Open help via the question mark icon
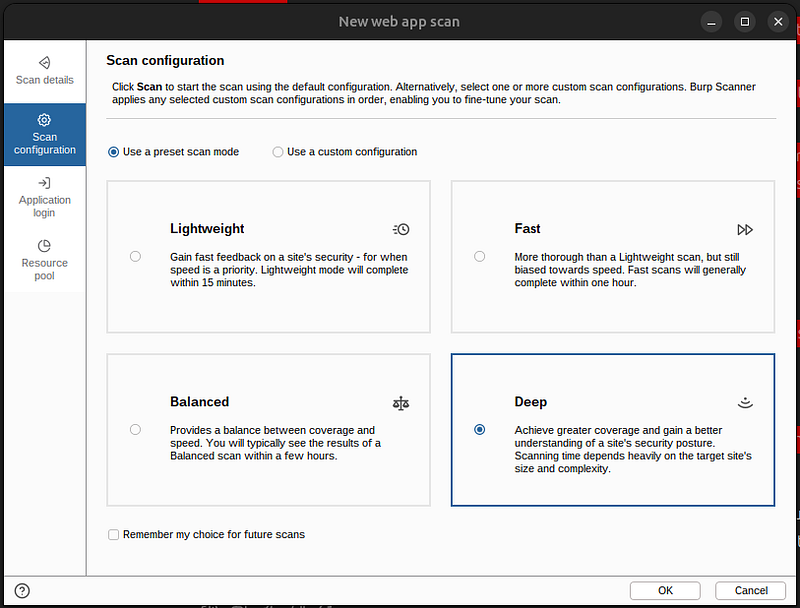The width and height of the screenshot is (800, 608). tap(22, 591)
